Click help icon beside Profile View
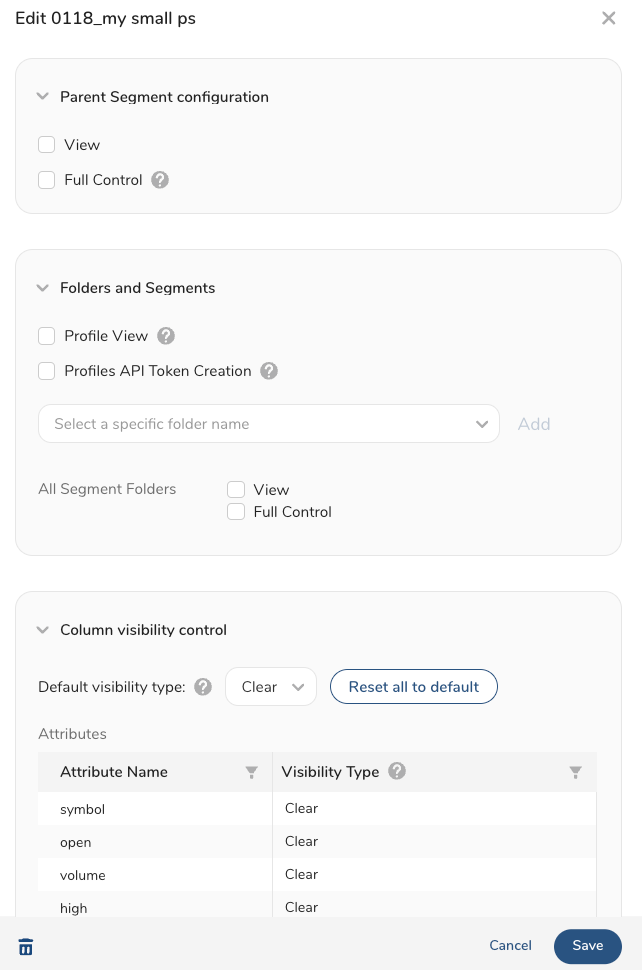The height and width of the screenshot is (970, 642). coord(166,336)
